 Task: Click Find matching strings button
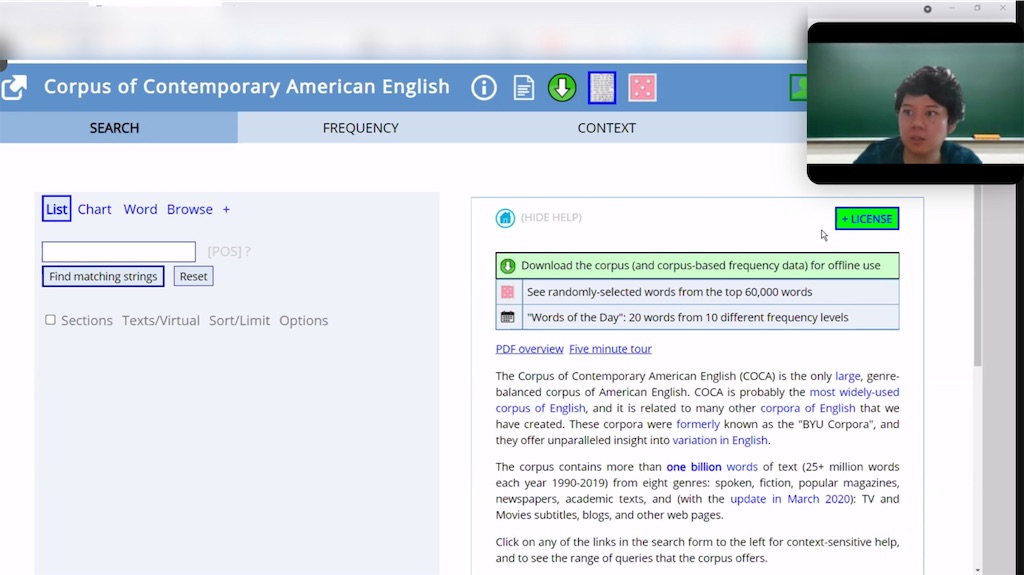pos(103,276)
